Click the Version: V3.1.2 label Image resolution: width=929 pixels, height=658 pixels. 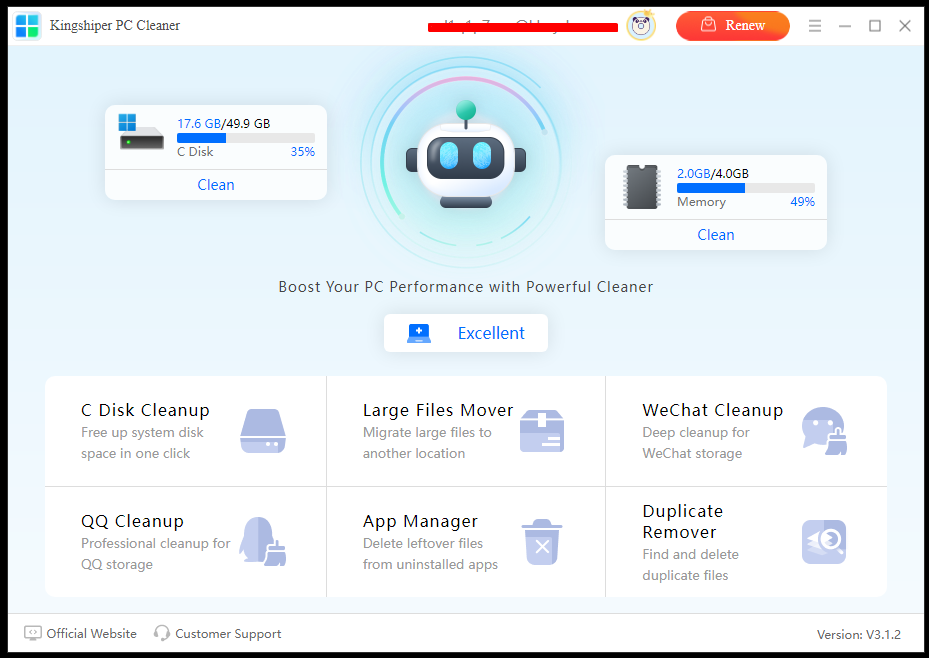coord(858,634)
